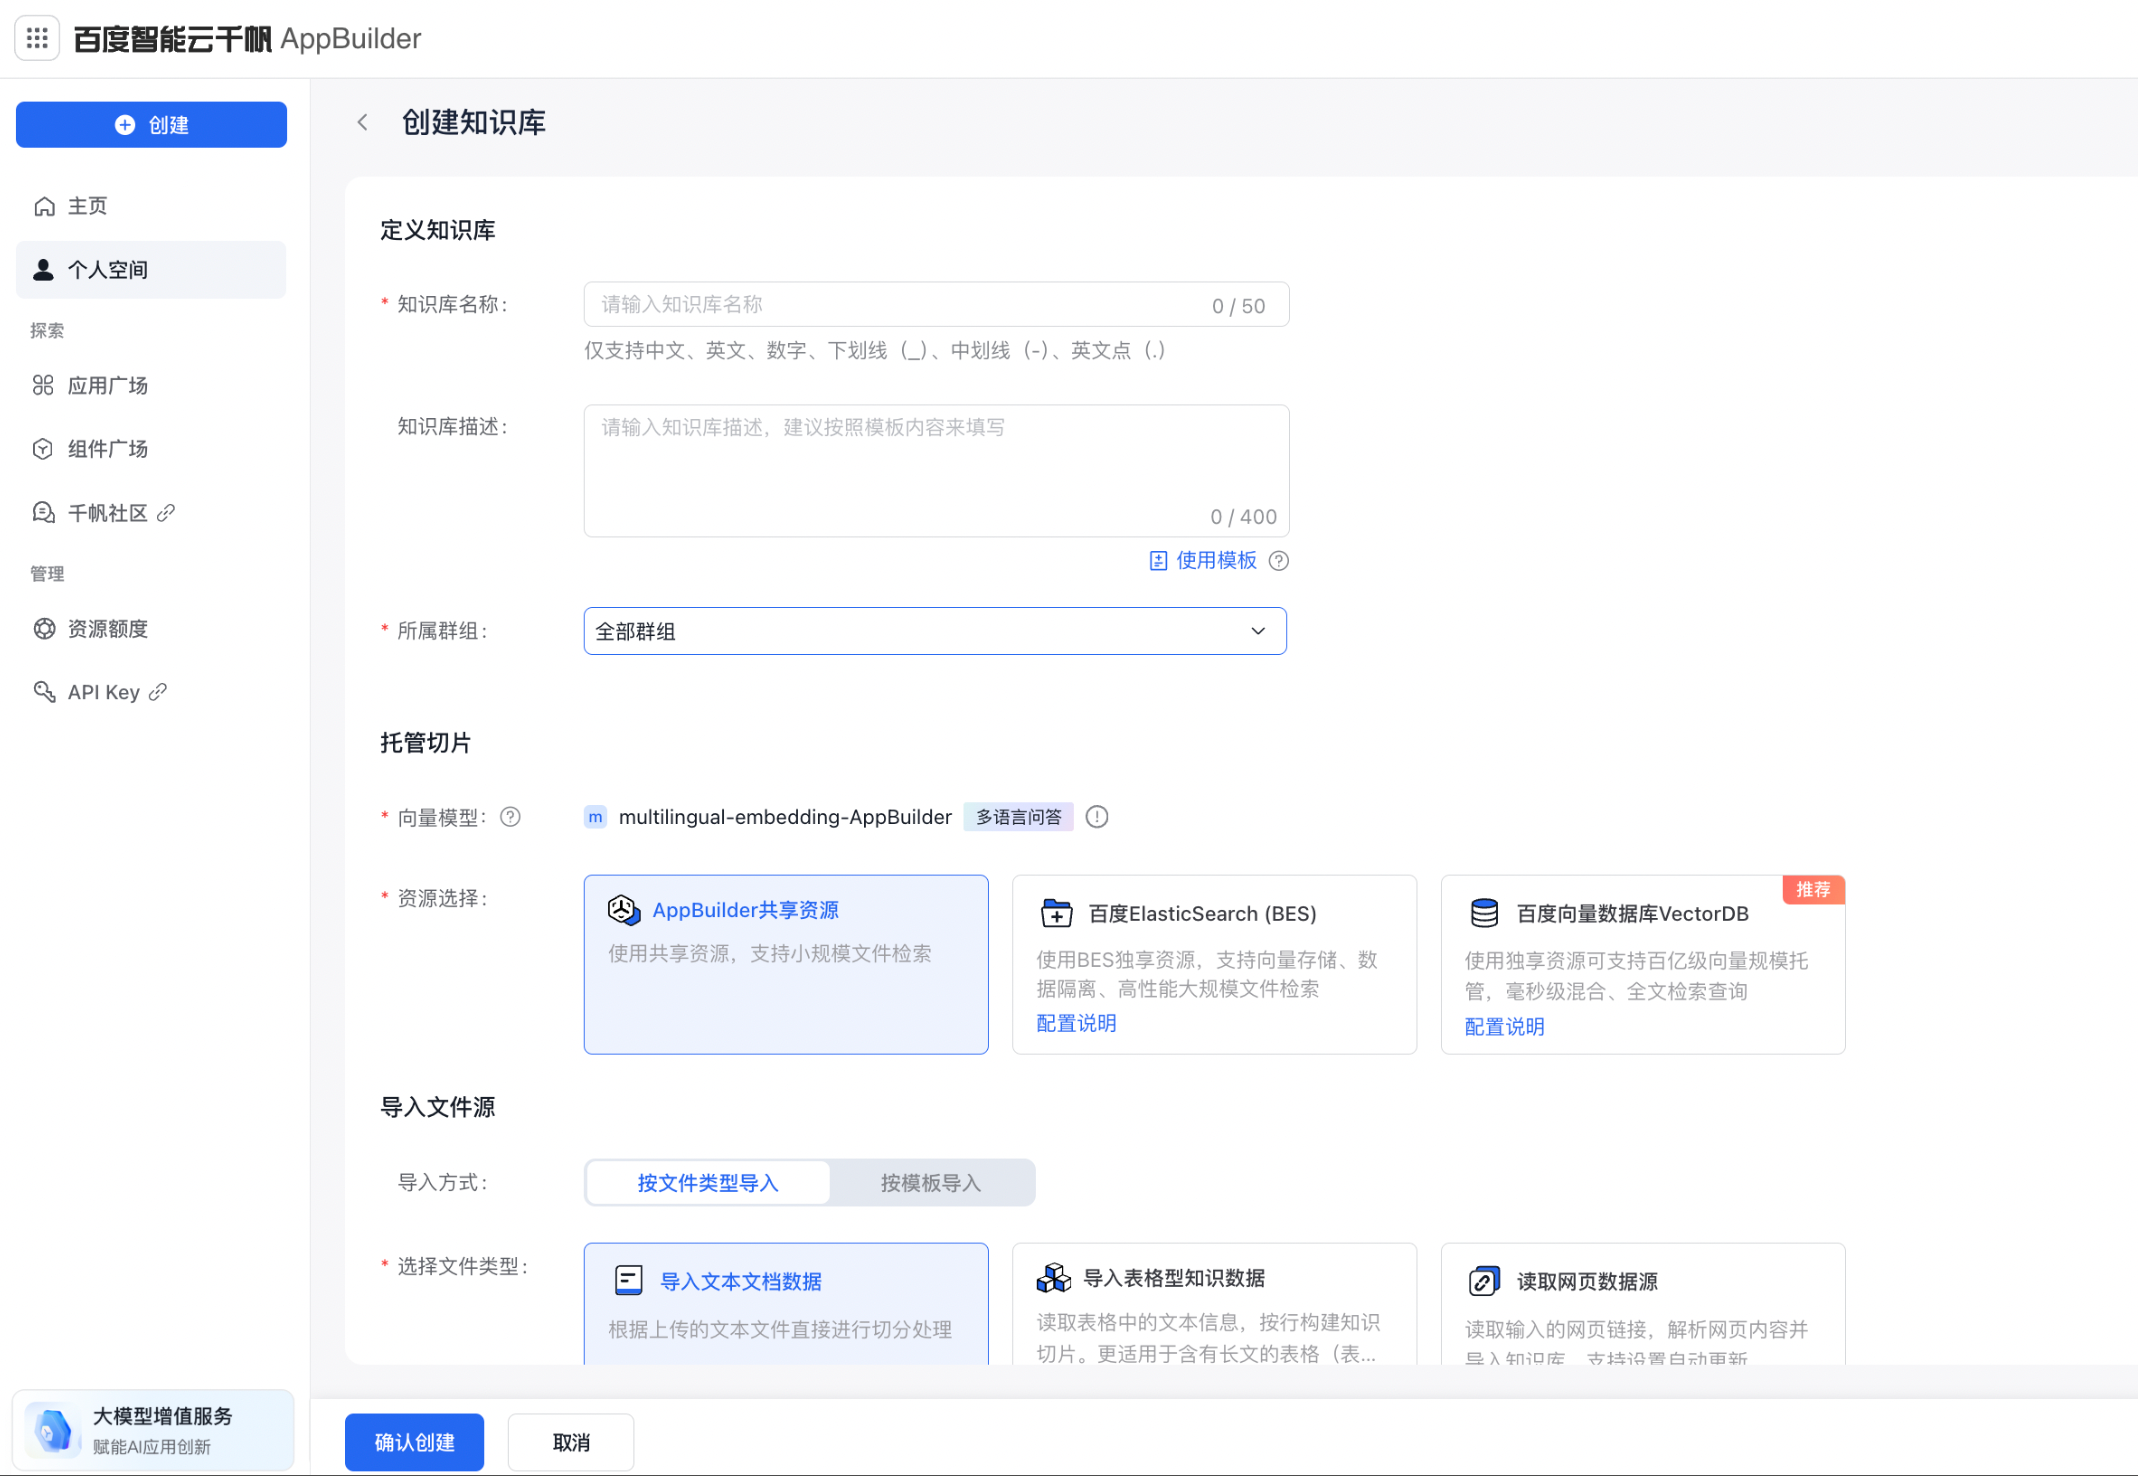This screenshot has width=2138, height=1476.
Task: Go to 应用广场
Action: tap(151, 385)
